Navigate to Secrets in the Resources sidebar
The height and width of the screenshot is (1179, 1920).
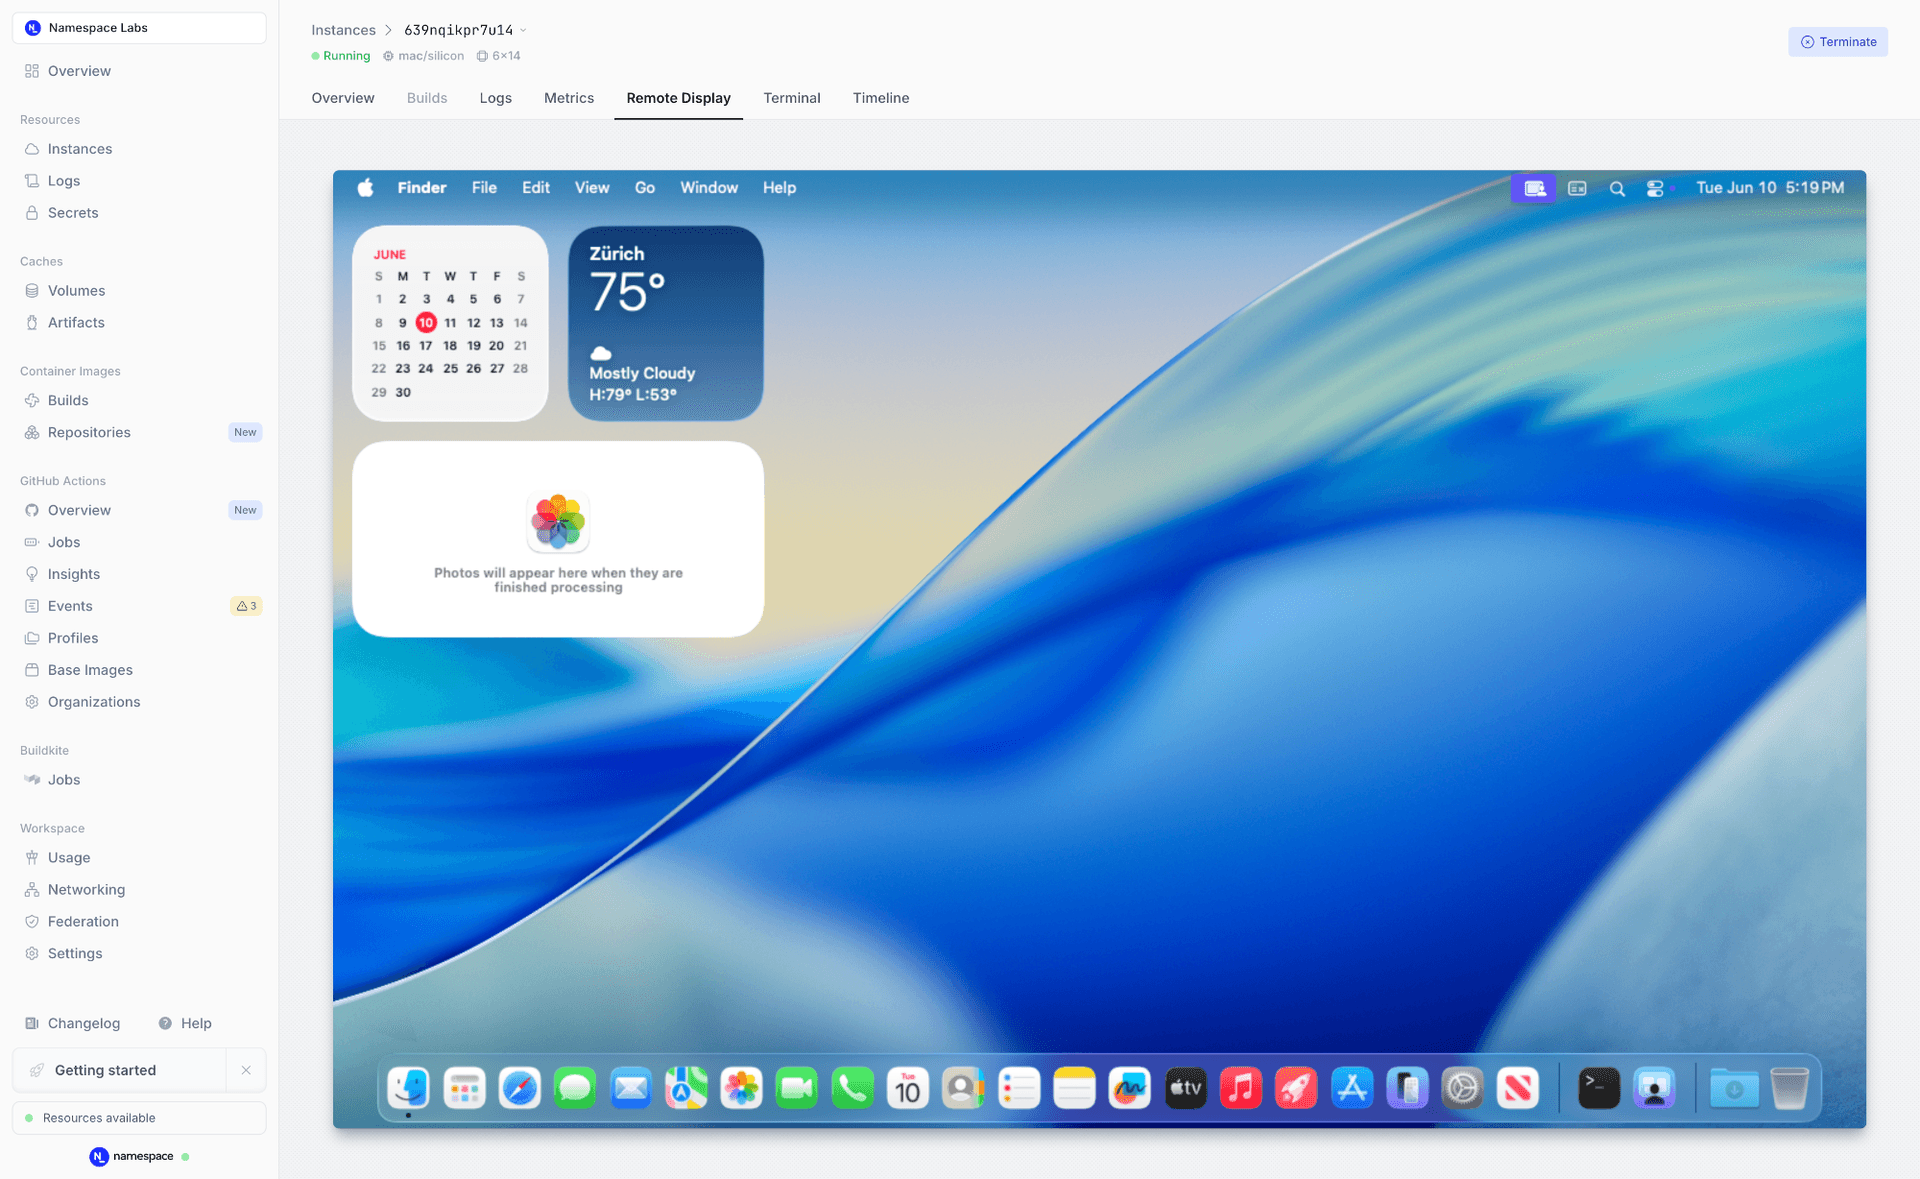click(x=72, y=212)
